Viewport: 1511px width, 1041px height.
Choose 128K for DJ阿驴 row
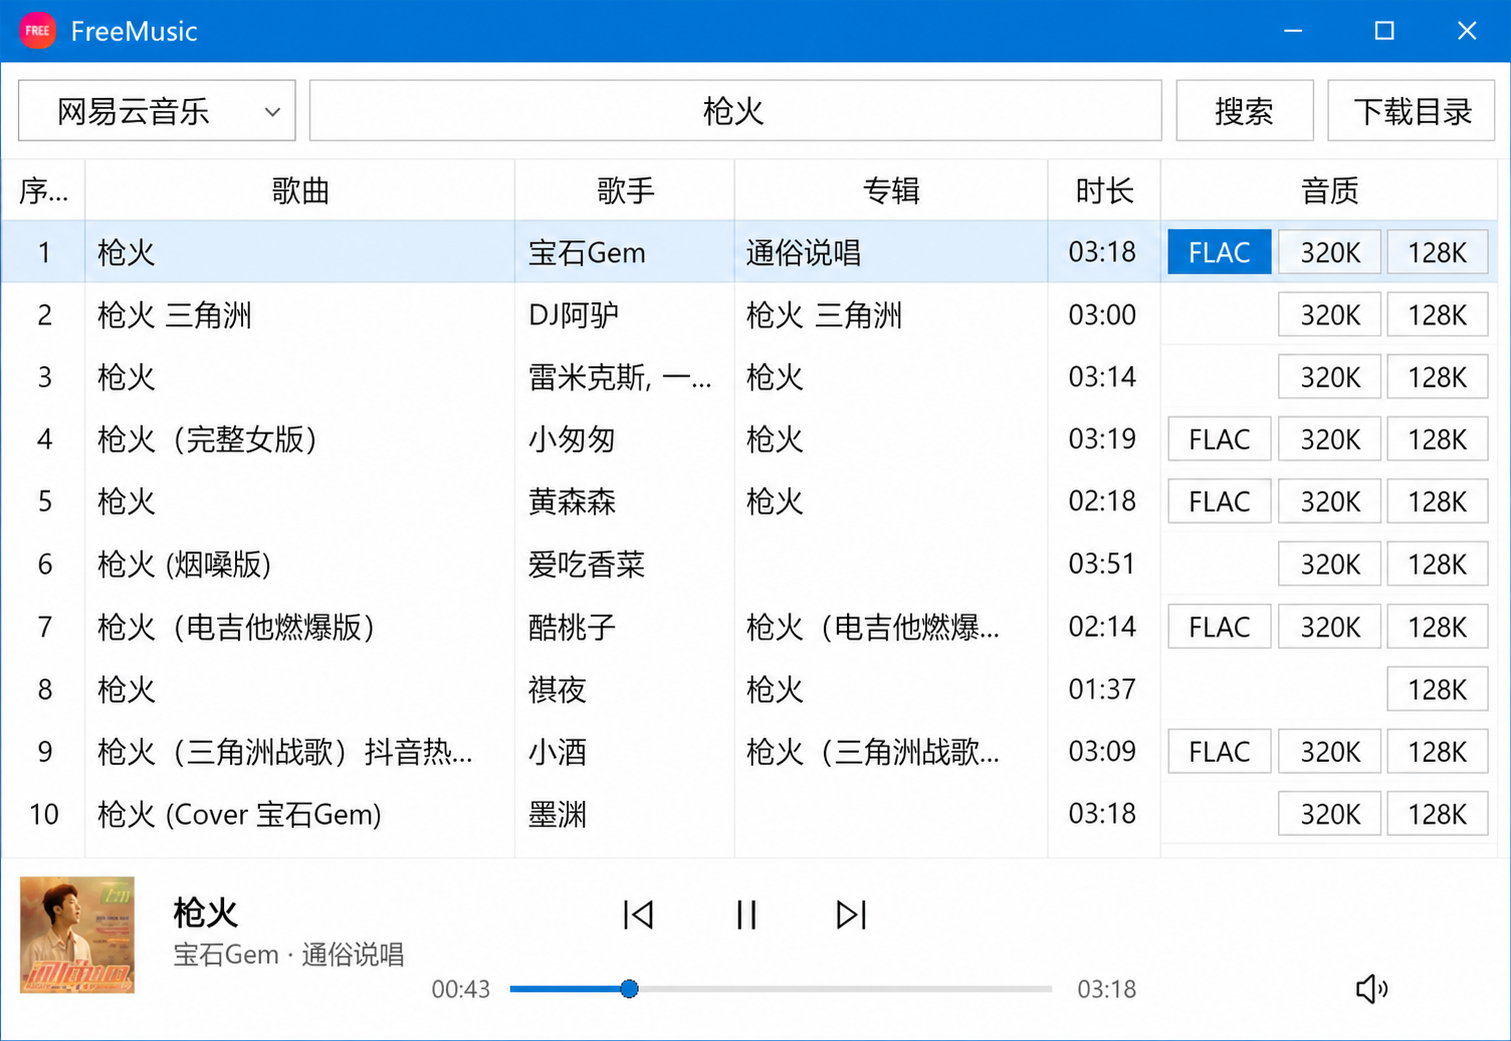(x=1437, y=315)
